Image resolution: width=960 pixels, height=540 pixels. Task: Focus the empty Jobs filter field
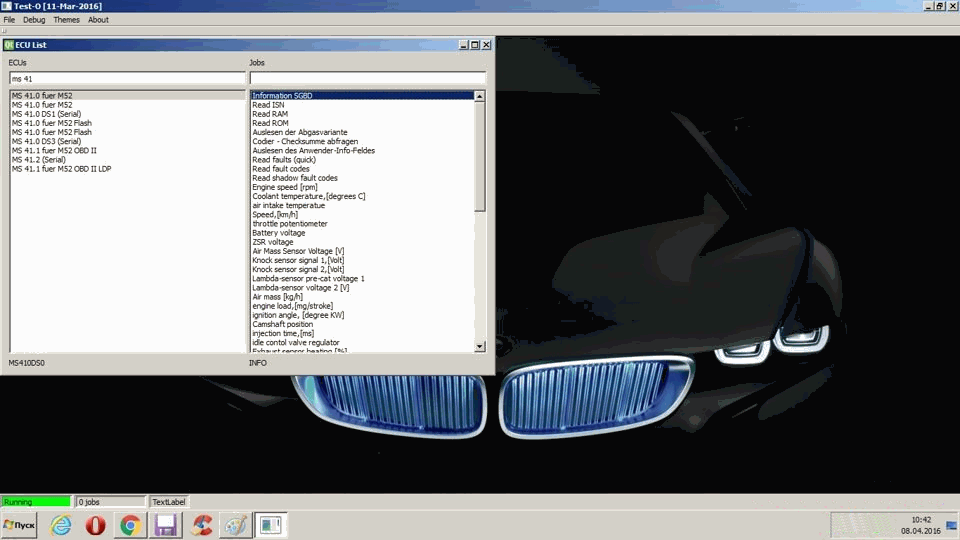point(367,78)
